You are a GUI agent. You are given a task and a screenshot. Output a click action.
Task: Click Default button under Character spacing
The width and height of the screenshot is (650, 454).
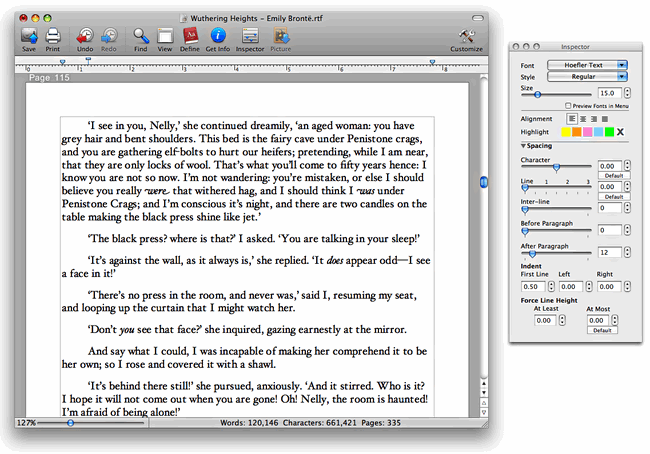point(614,176)
